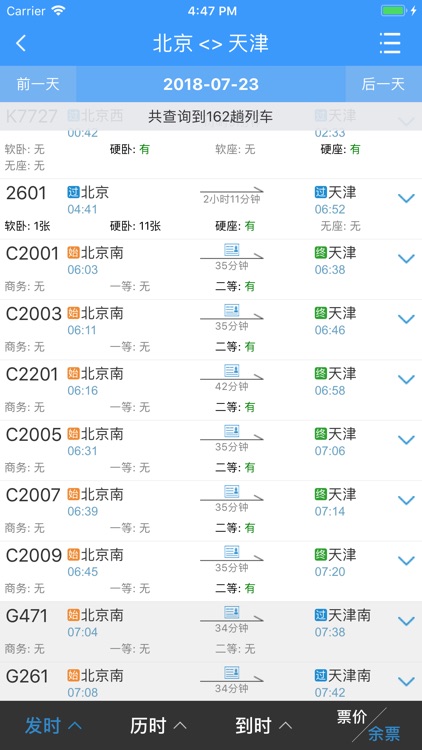Viewport: 422px width, 750px height.
Task: Expand details for train C2003
Action: point(406,319)
